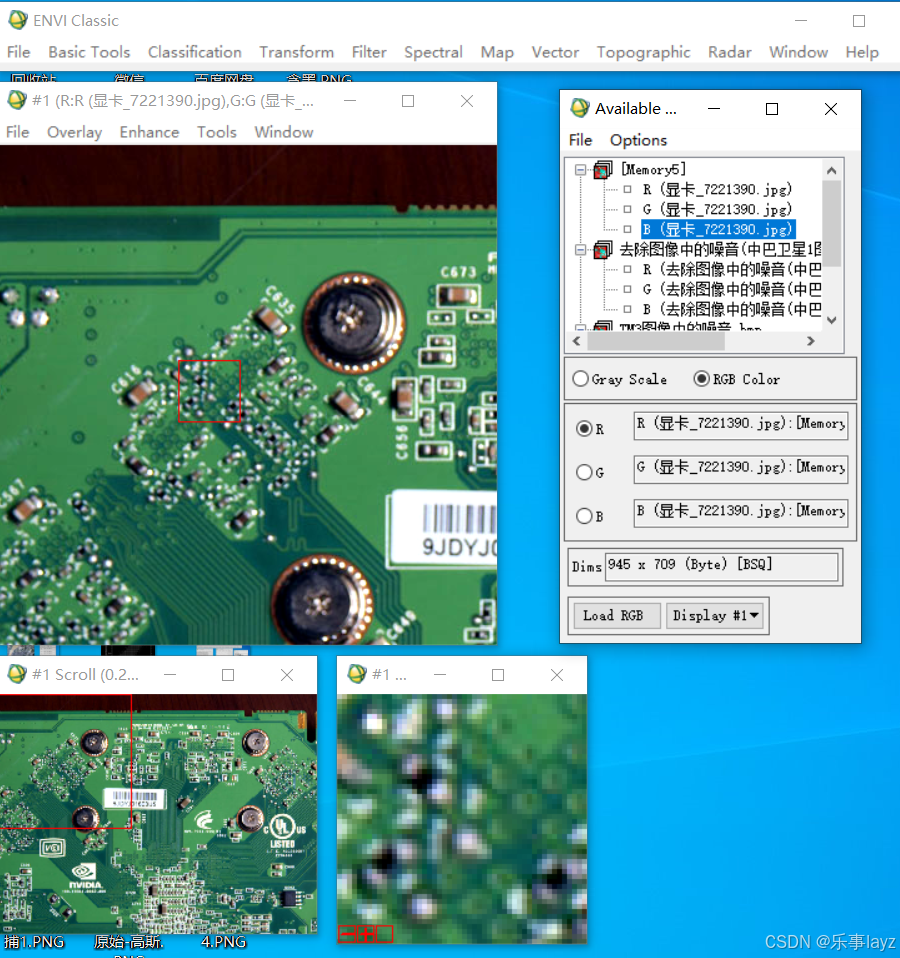Open the Vector menu
Screen dimensions: 900x958
555,53
